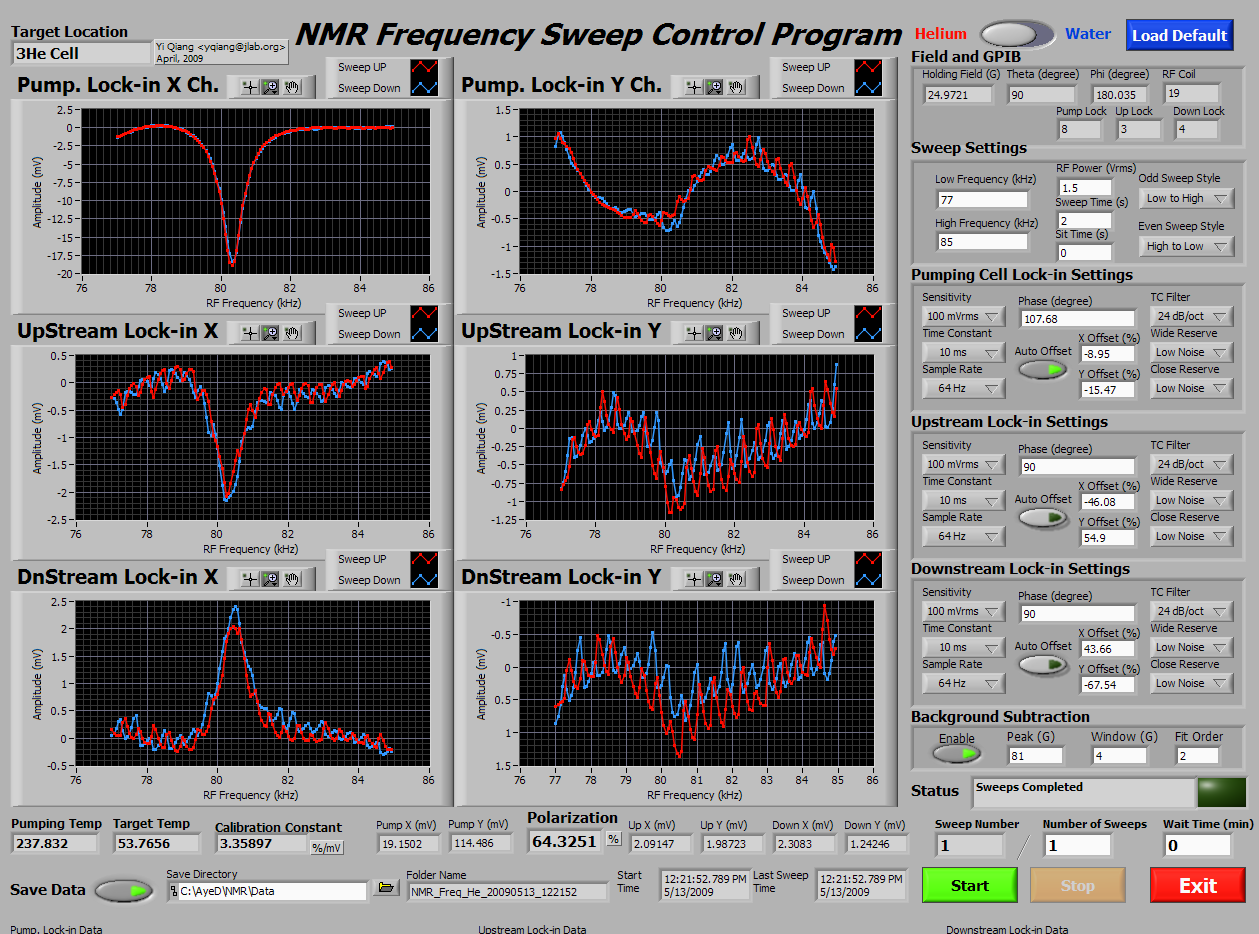Open the Even Sweep Style dropdown
Viewport: 1259px width, 934px height.
(1187, 246)
